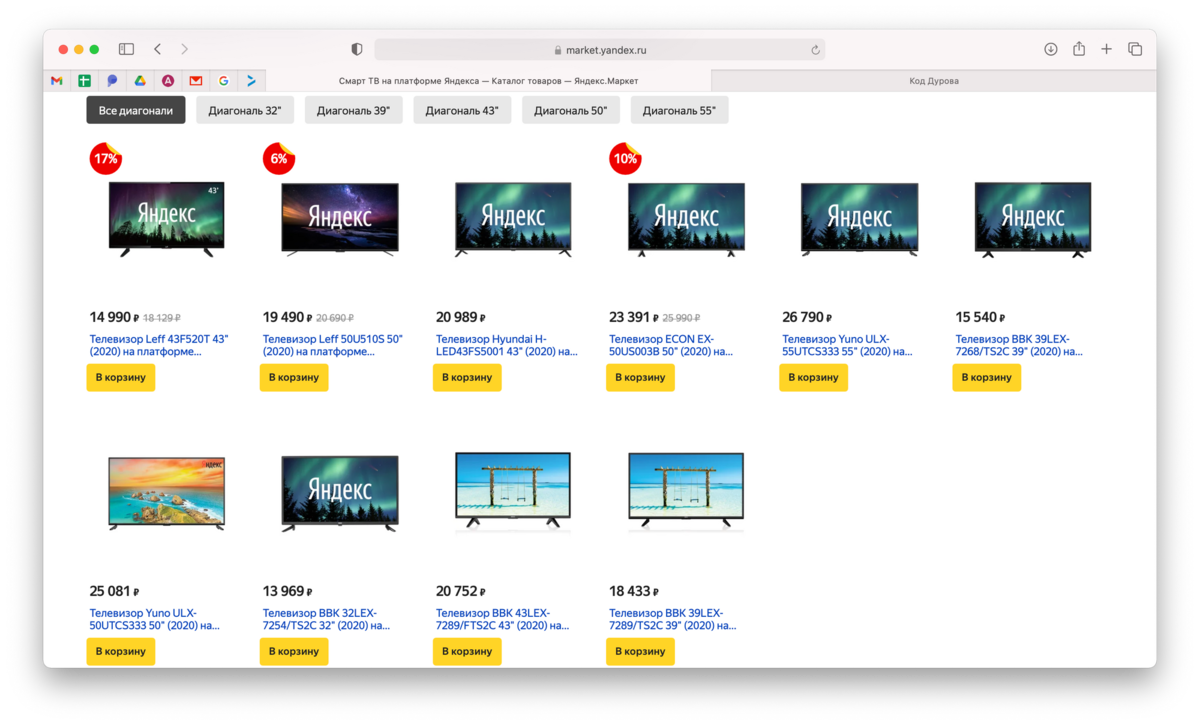Image resolution: width=1200 pixels, height=725 pixels.
Task: Click ECON EX-50US003B TV image
Action: (686, 220)
